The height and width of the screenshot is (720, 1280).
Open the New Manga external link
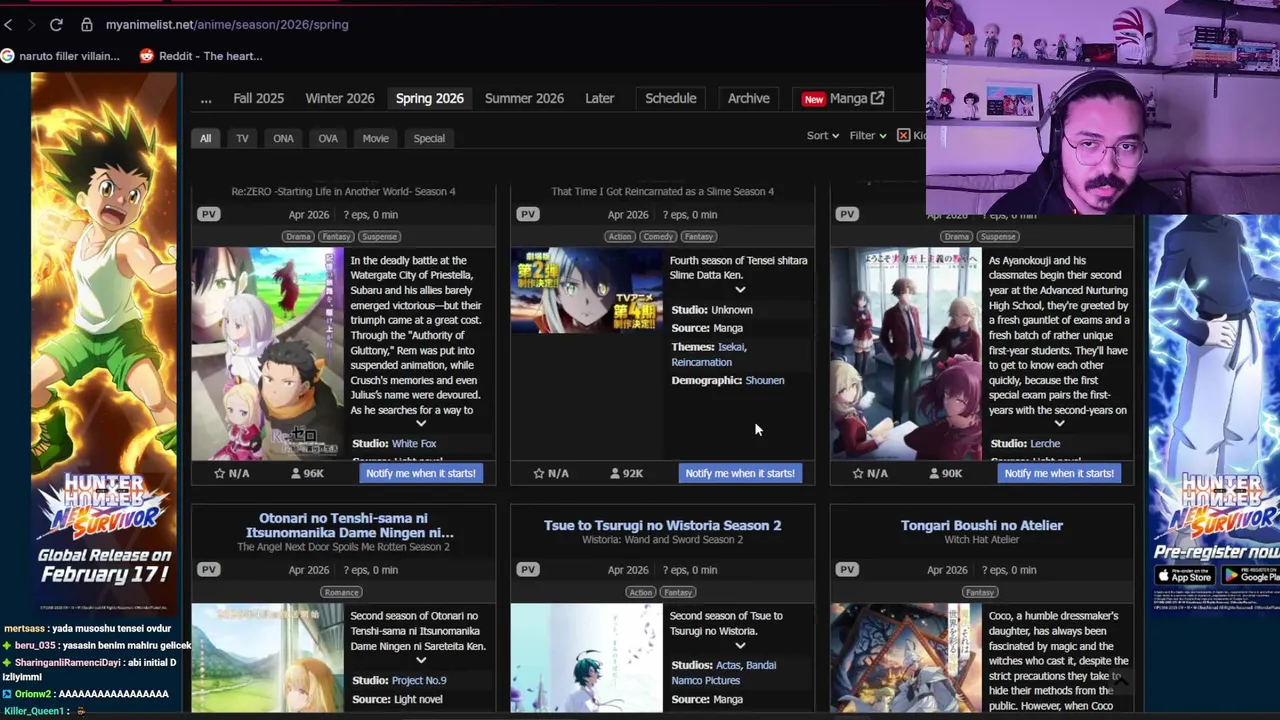[843, 99]
